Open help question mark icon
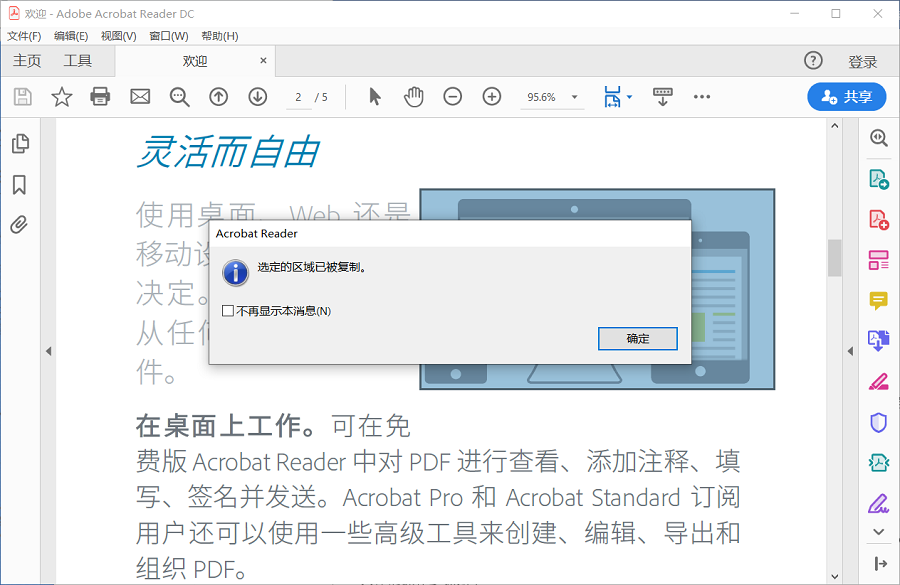900x585 pixels. pyautogui.click(x=813, y=60)
